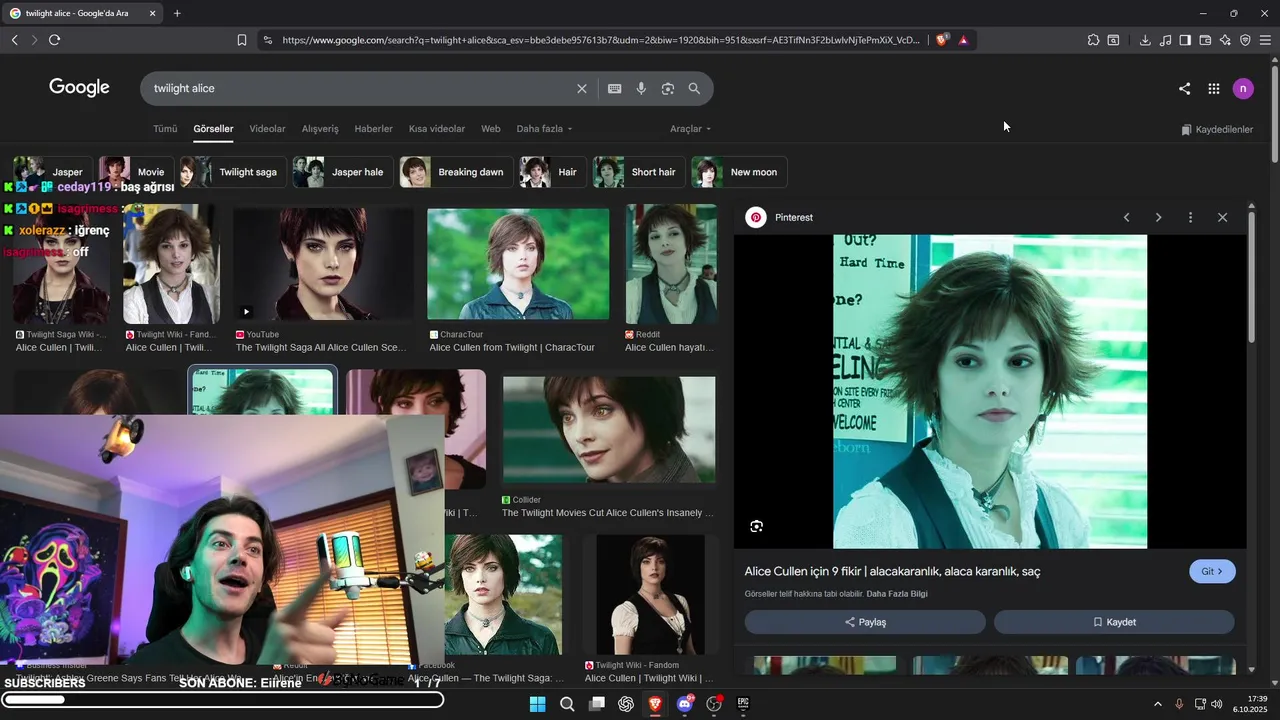Open the browser hamburger menu

coord(1265,40)
